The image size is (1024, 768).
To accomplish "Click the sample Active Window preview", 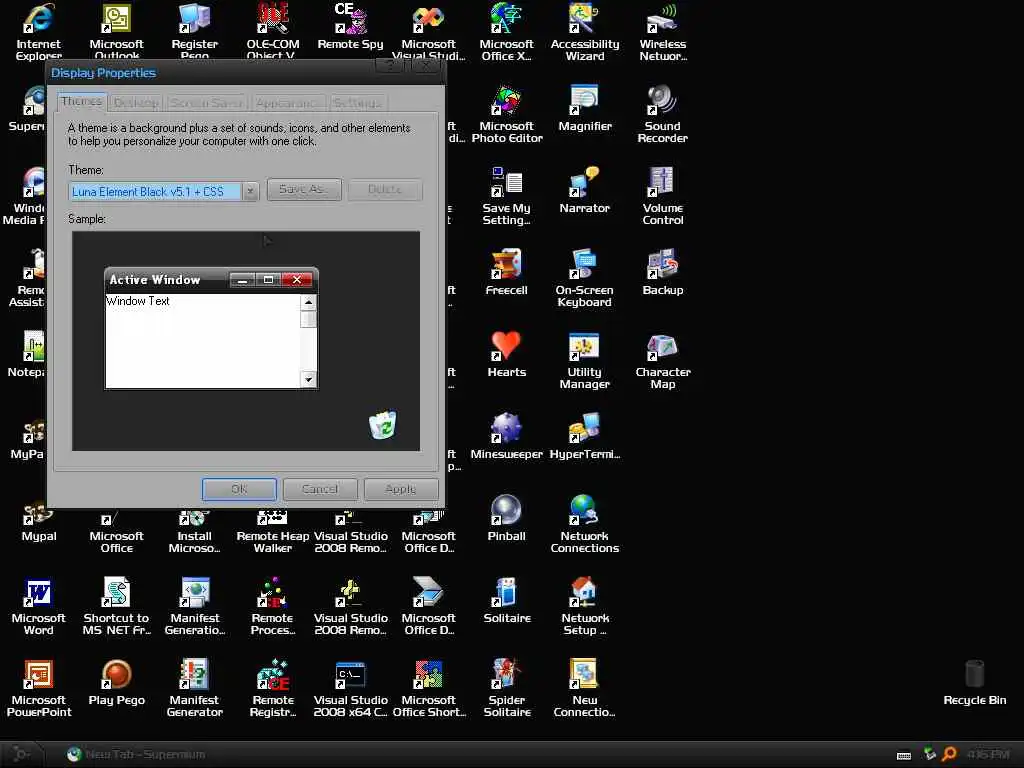I will 211,328.
